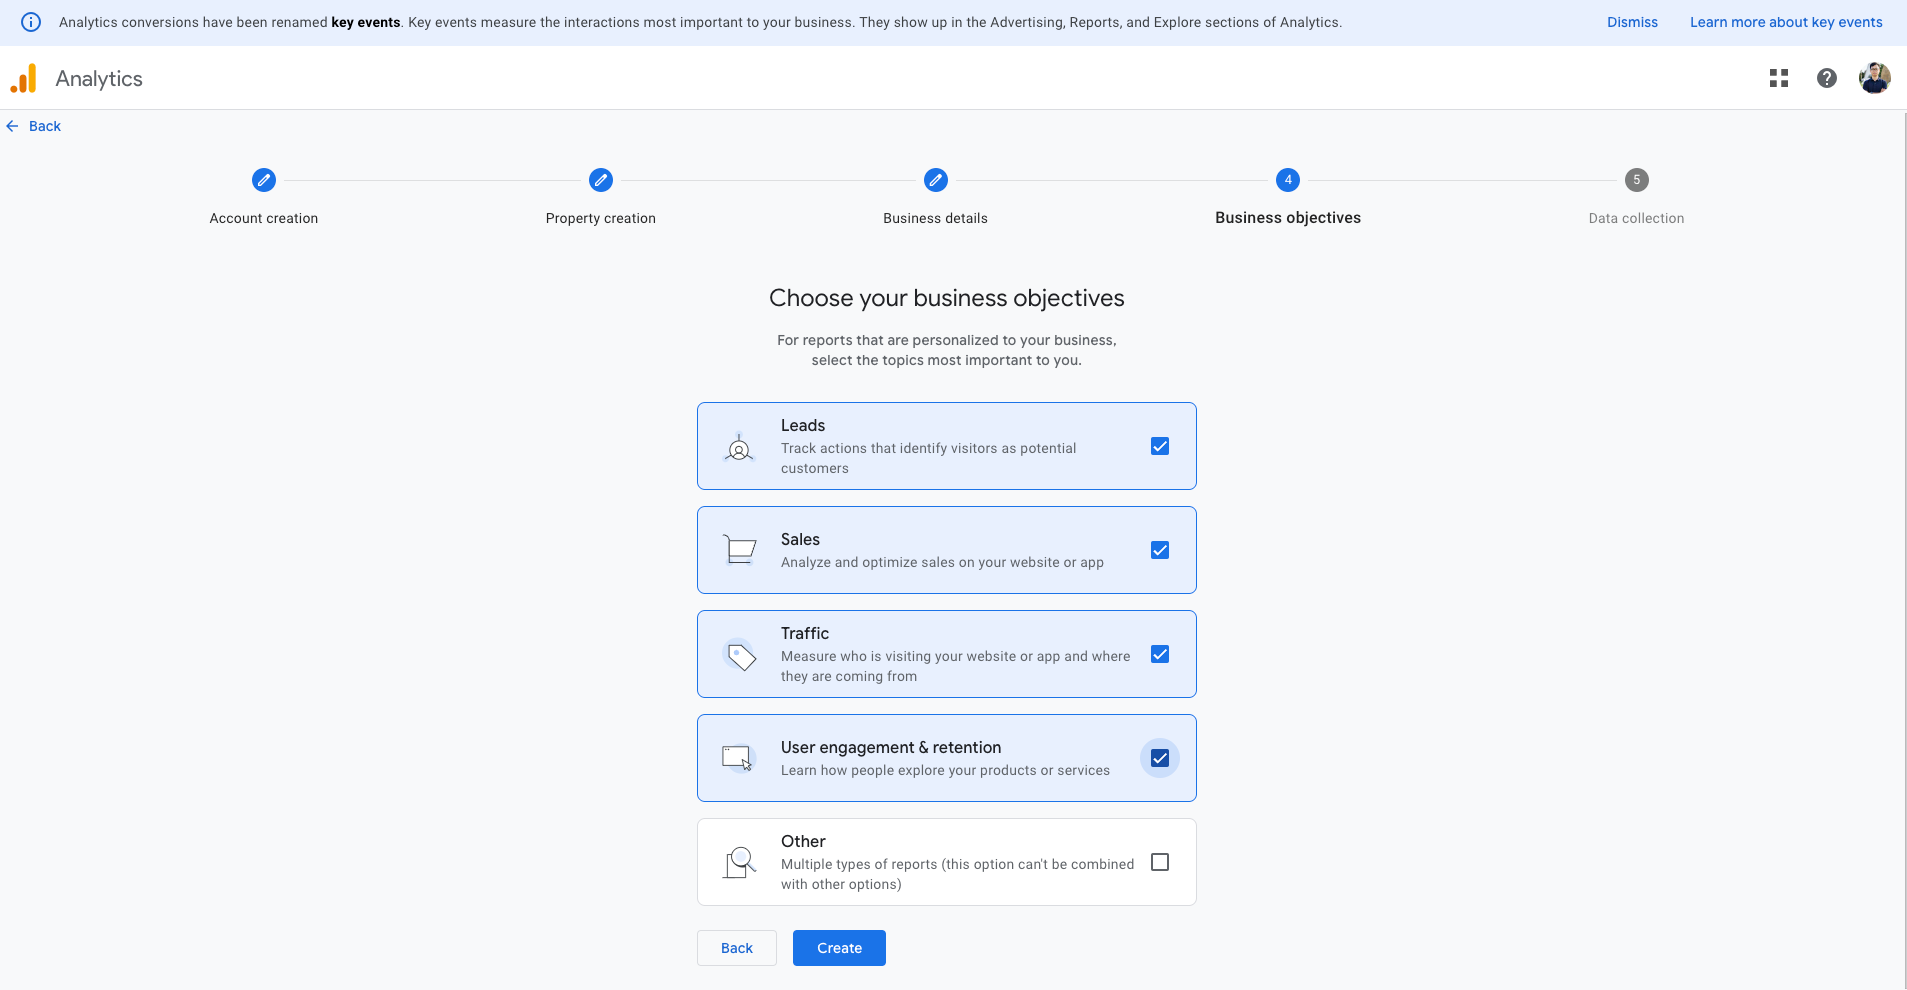The width and height of the screenshot is (1907, 990).
Task: Click the Account creation step pencil icon
Action: pos(264,180)
